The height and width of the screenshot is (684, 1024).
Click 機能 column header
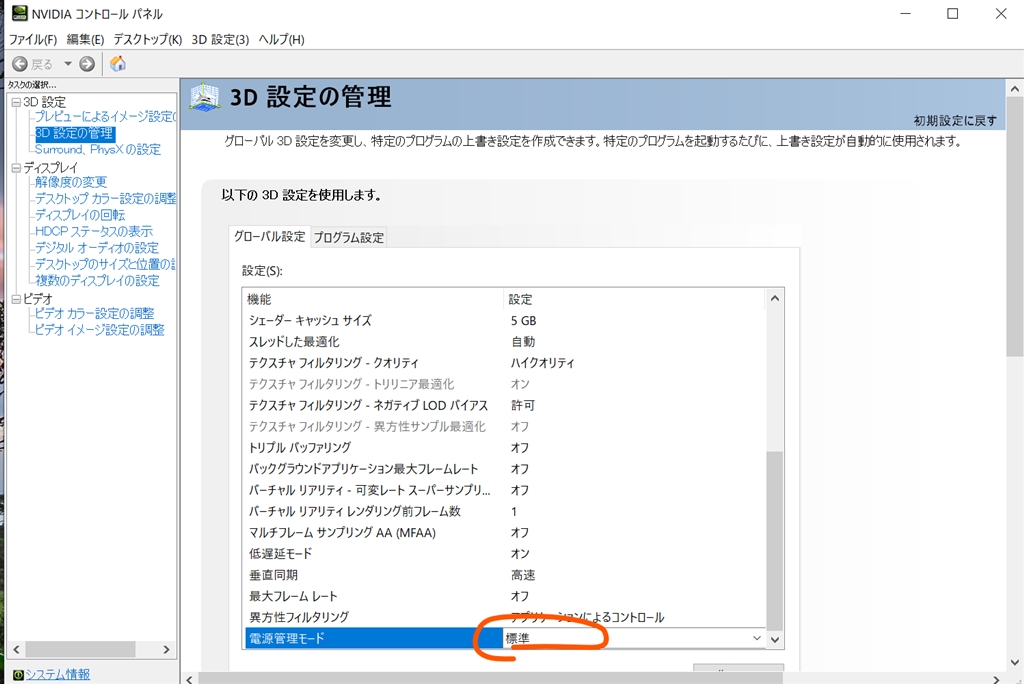coord(373,299)
